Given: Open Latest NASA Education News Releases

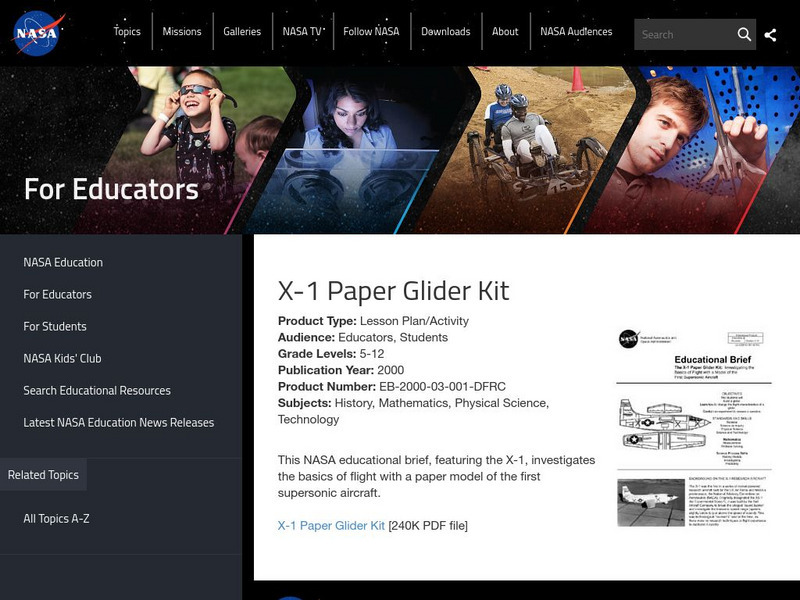Looking at the screenshot, I should coord(118,423).
